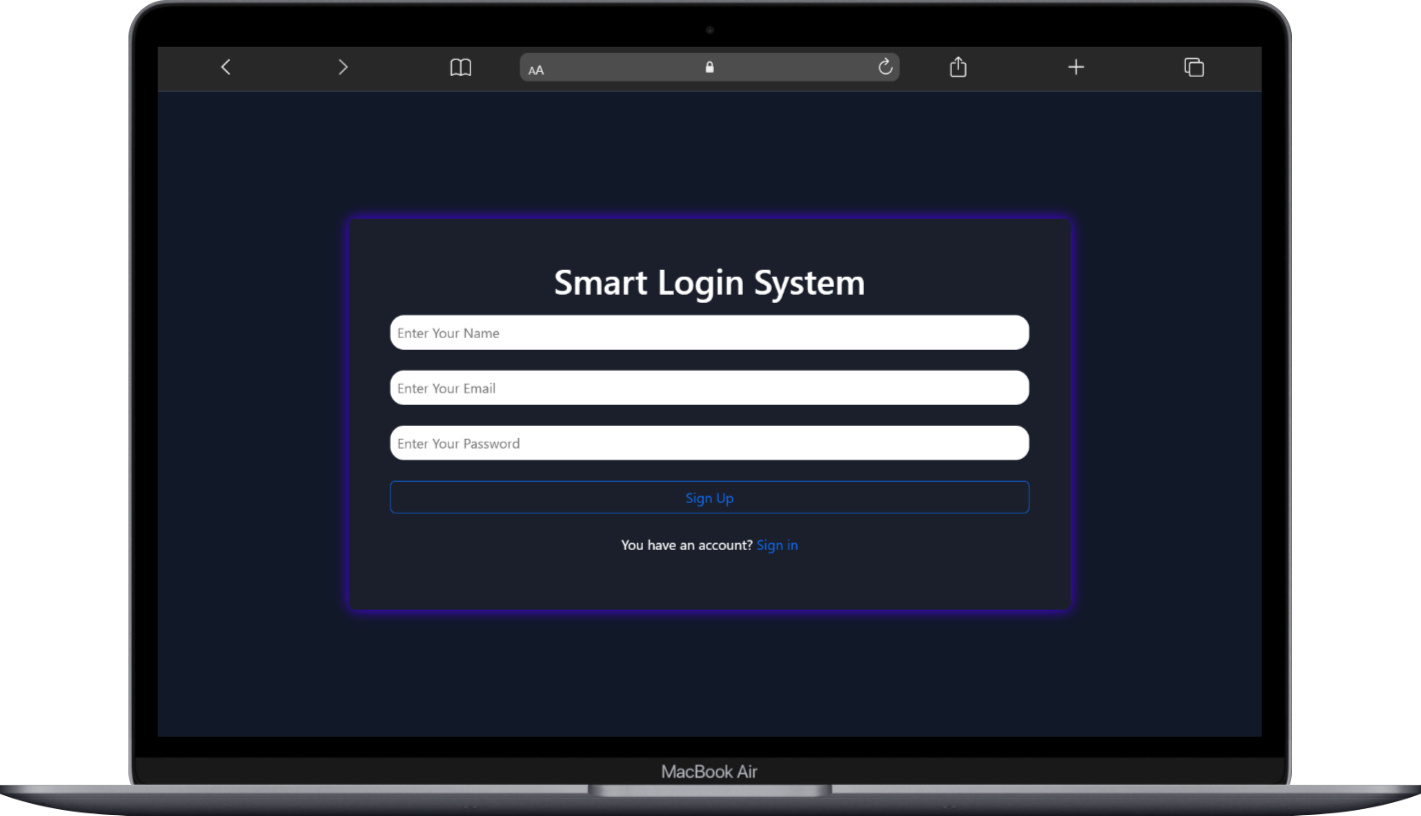This screenshot has height=816, width=1421.
Task: Follow the Sign in link
Action: click(777, 545)
